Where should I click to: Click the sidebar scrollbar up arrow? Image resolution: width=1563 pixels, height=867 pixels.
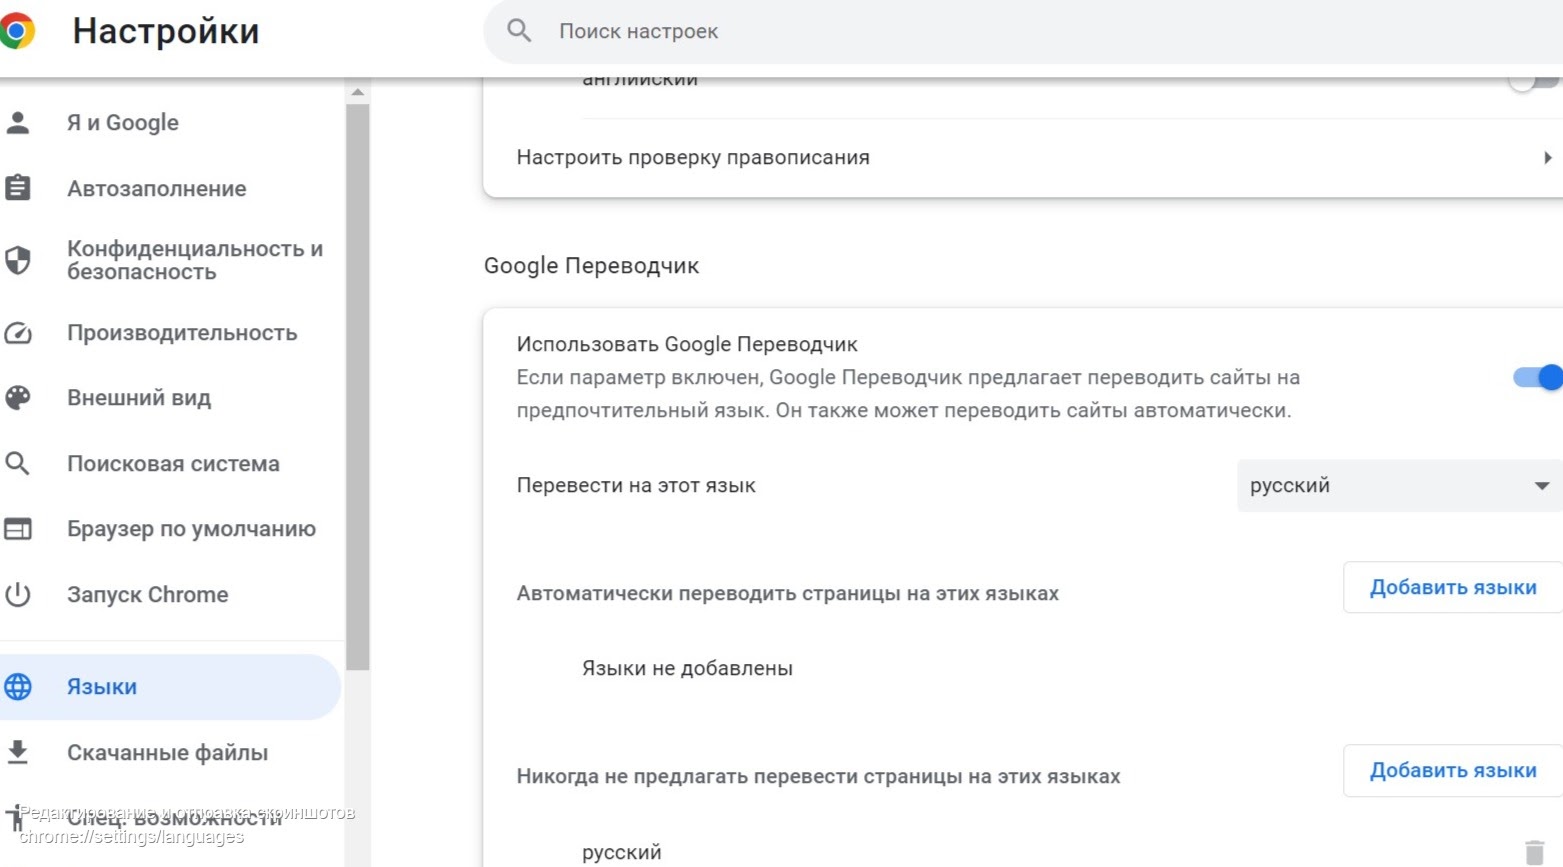tap(358, 92)
